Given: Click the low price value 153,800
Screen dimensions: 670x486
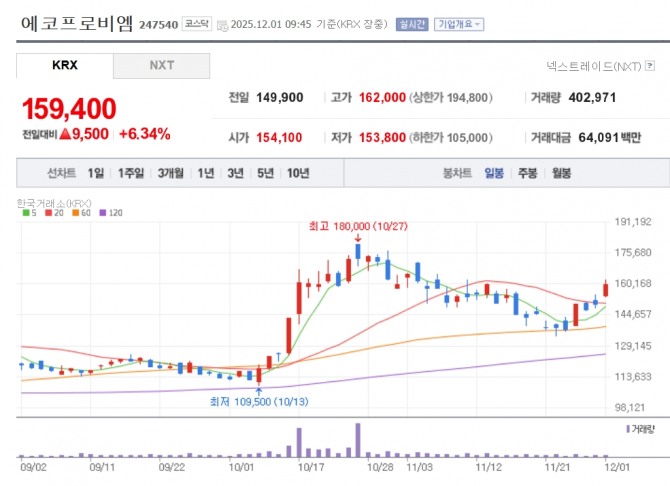Looking at the screenshot, I should coord(382,138).
